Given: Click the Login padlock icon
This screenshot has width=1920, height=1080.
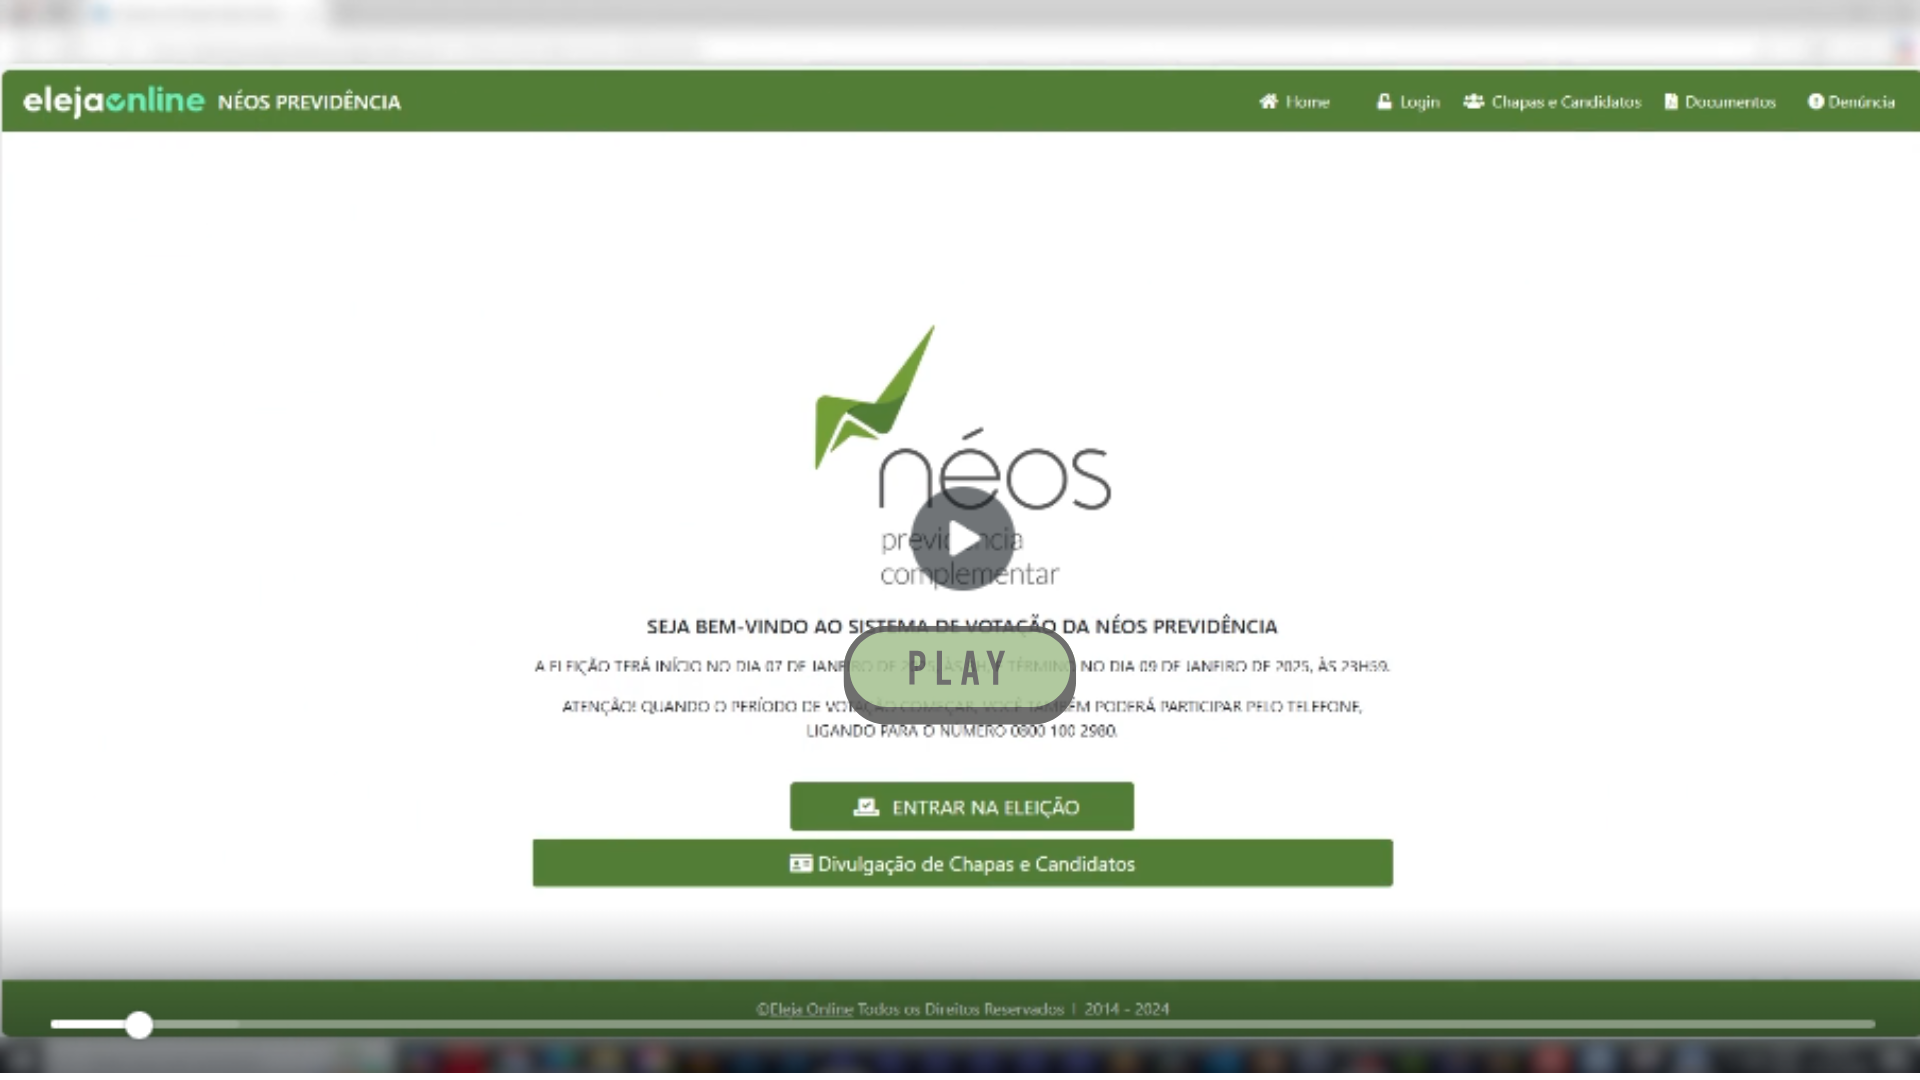Looking at the screenshot, I should 1384,101.
